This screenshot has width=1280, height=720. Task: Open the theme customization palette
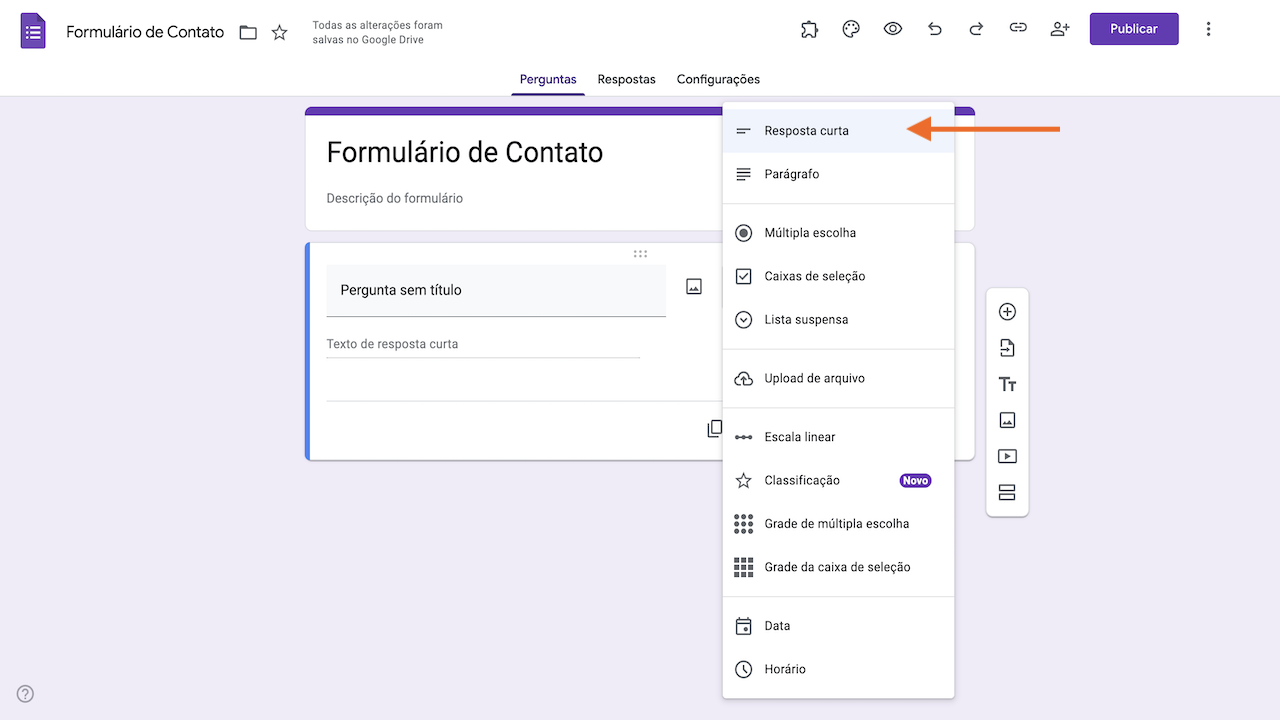(851, 29)
